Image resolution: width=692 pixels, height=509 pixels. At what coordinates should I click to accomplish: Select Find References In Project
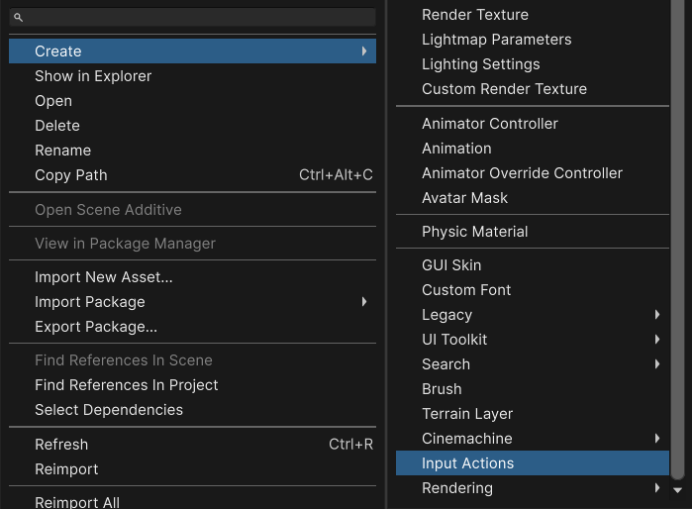pyautogui.click(x=126, y=385)
